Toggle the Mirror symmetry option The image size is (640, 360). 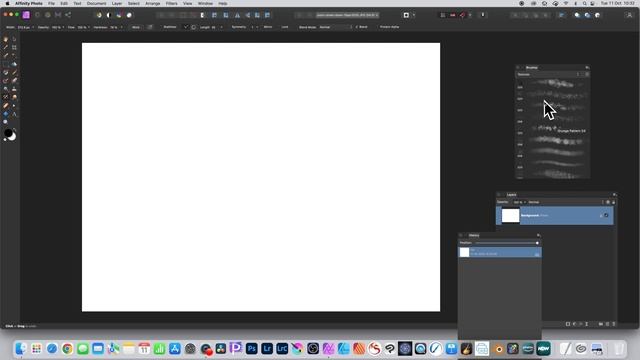[268, 27]
